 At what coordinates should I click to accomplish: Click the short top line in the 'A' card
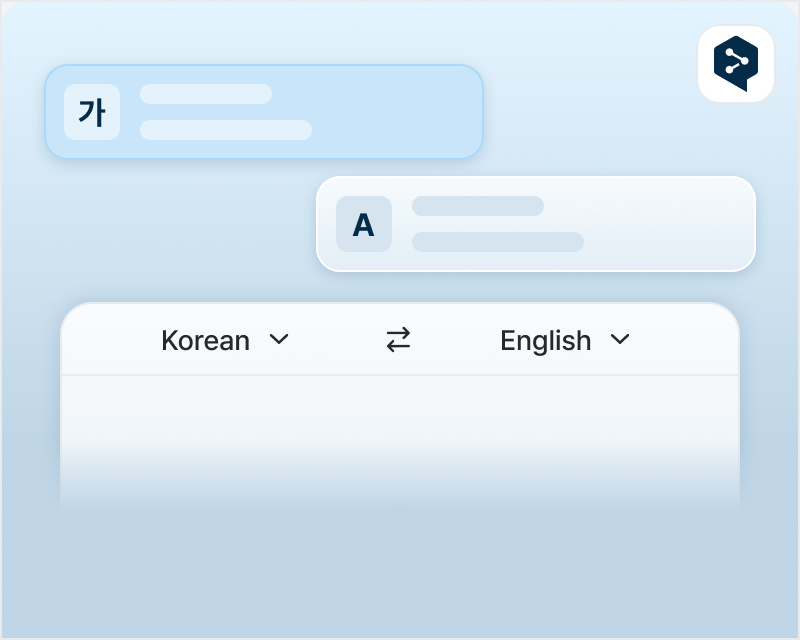(478, 206)
